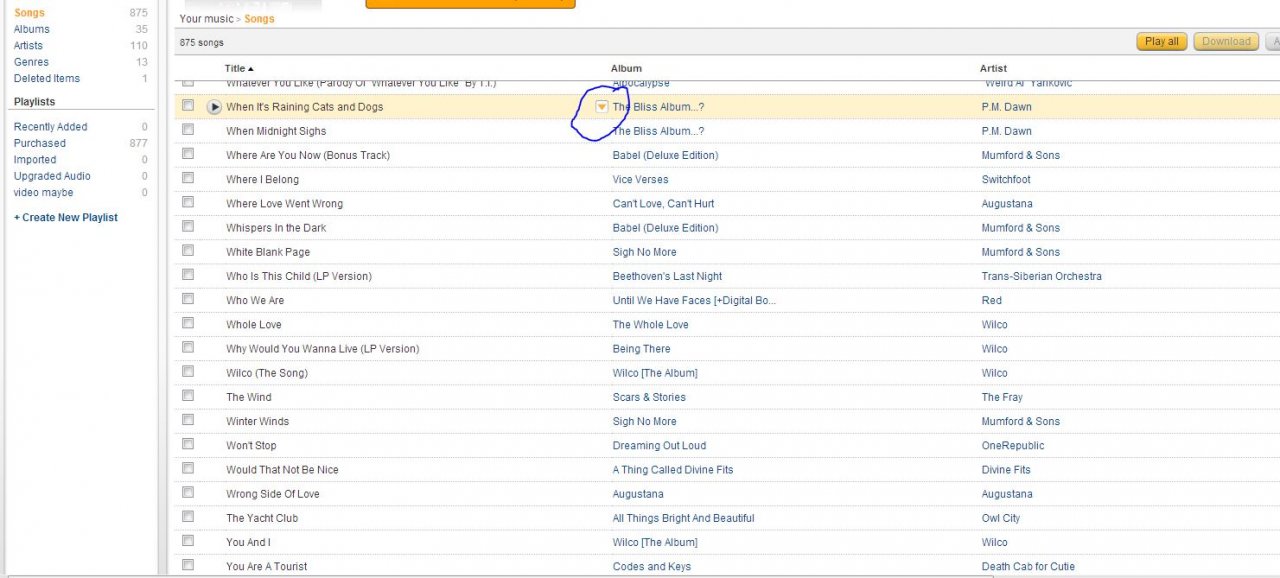
Task: Open the Vice Verses album link
Action: (x=641, y=180)
